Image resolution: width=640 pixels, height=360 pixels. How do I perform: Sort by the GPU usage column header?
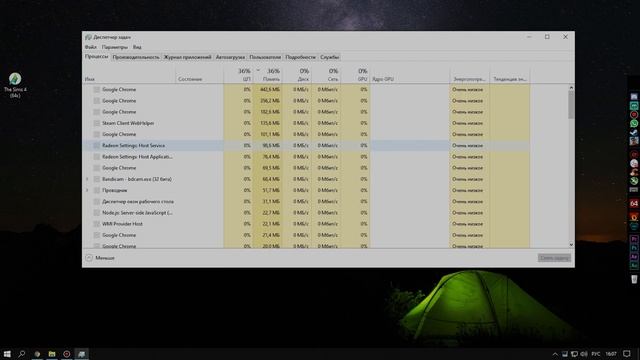click(355, 75)
